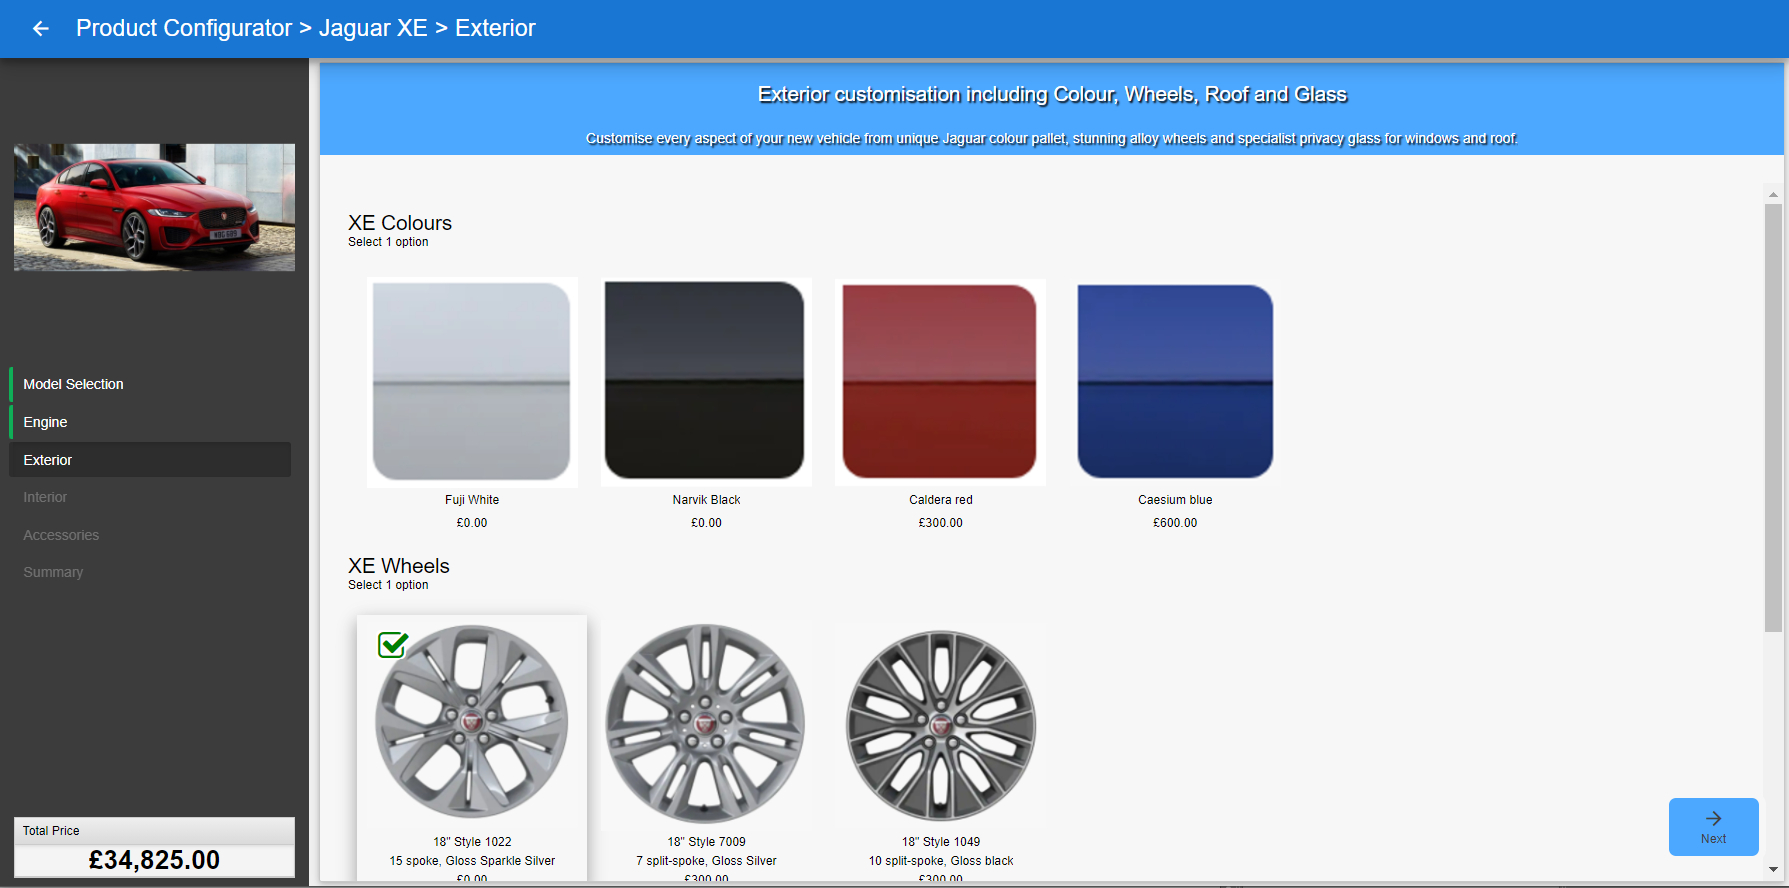Click the scrollbar down arrow
Viewport: 1789px width, 888px height.
point(1773,870)
